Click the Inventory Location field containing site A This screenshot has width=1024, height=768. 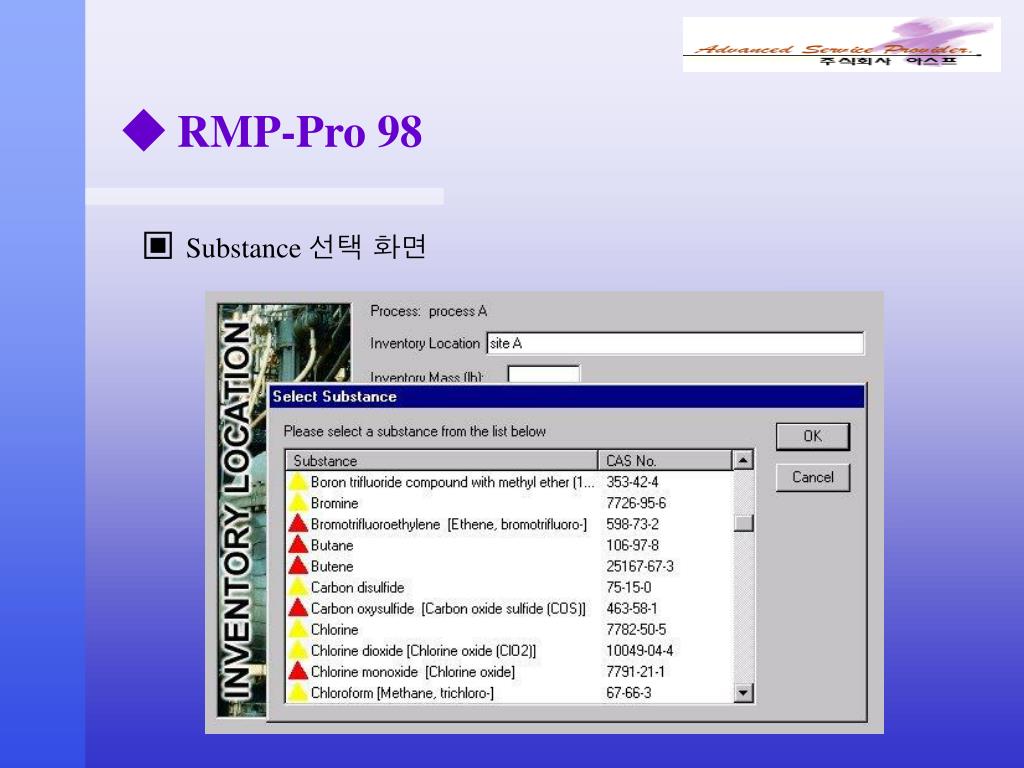[x=675, y=344]
